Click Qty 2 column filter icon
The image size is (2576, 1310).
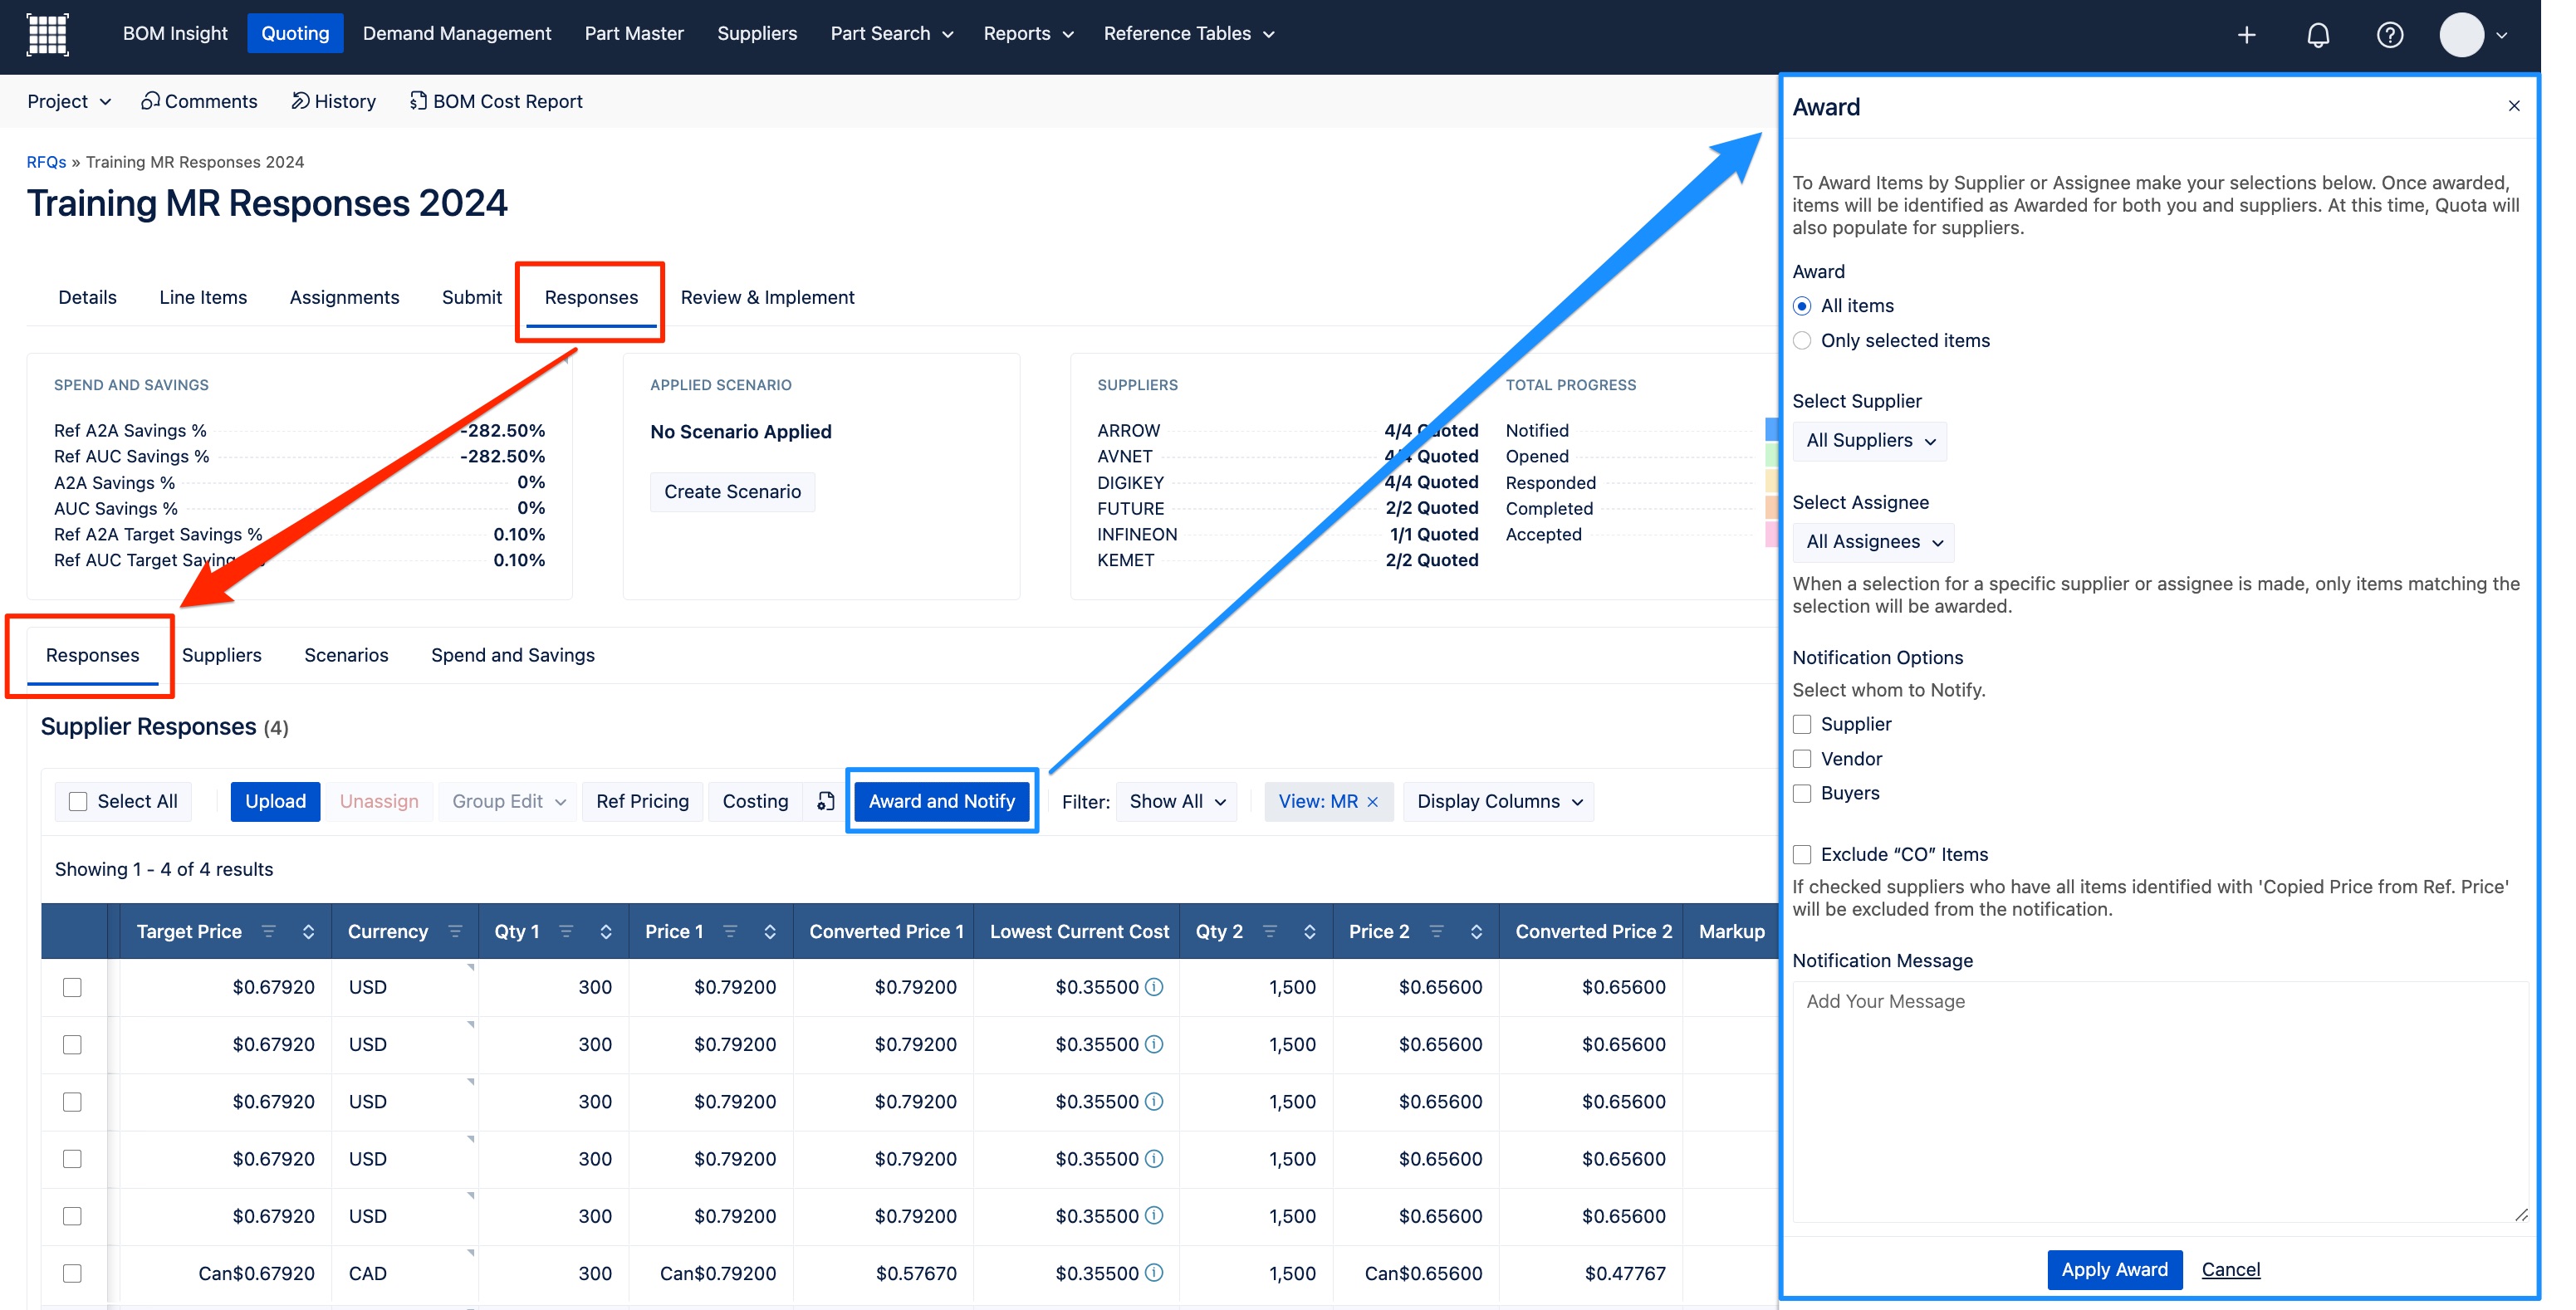1270,931
